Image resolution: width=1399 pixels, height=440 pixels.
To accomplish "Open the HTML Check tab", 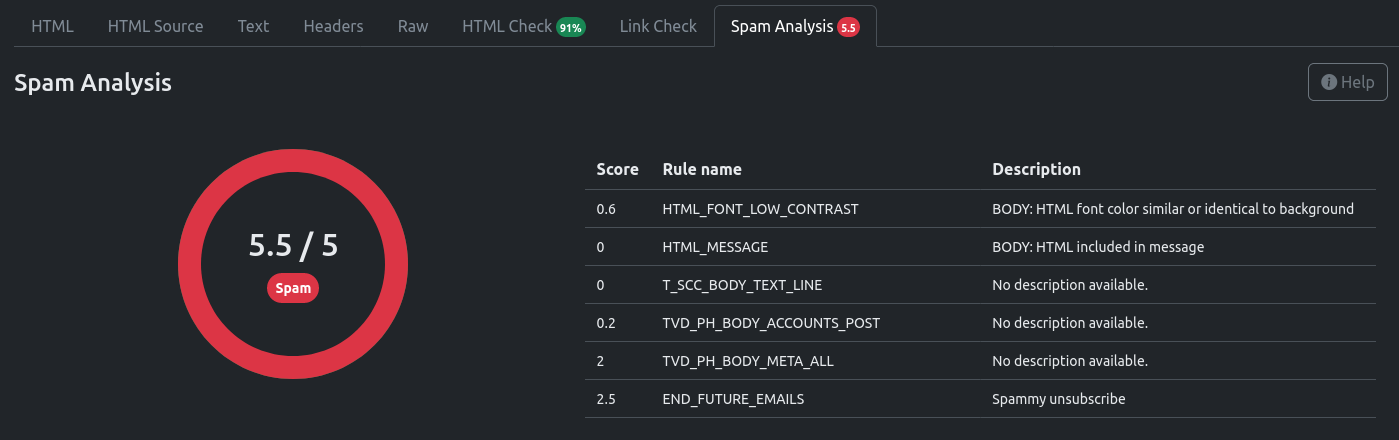I will tap(524, 26).
